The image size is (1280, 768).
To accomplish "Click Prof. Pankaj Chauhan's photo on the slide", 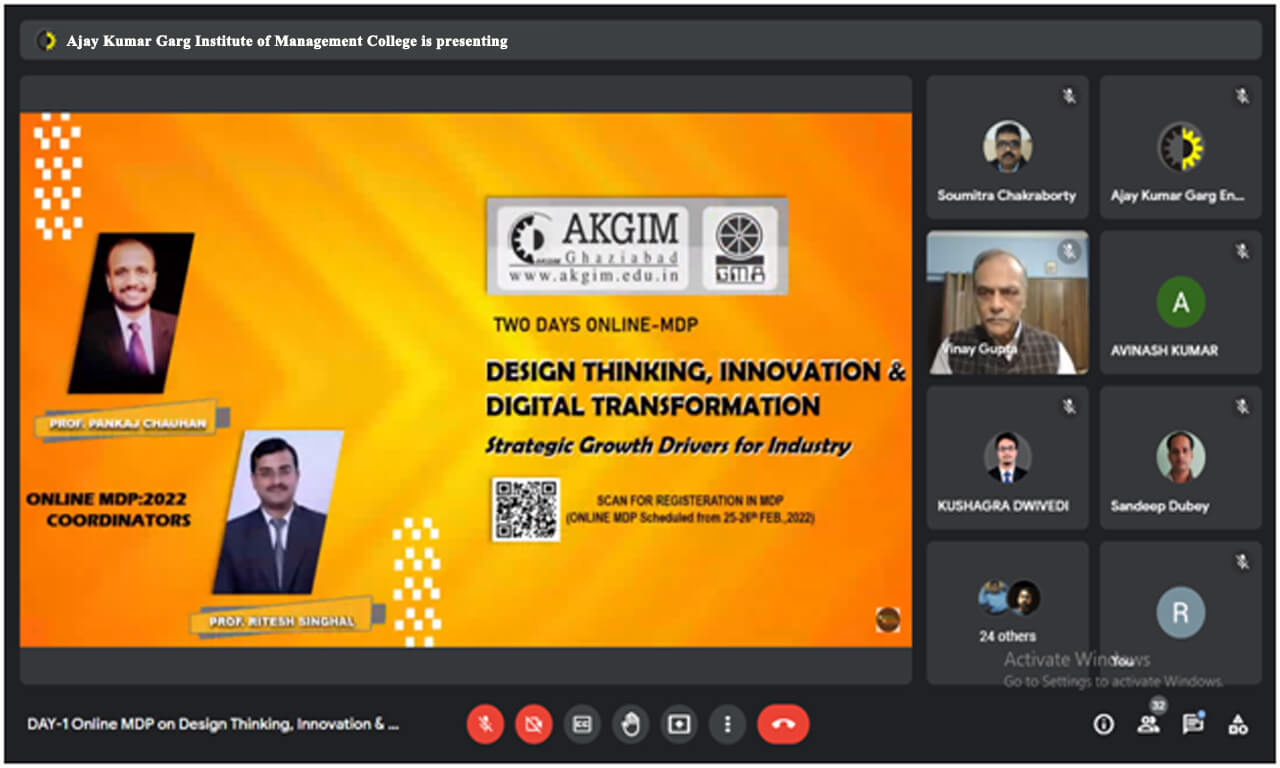I will (131, 313).
